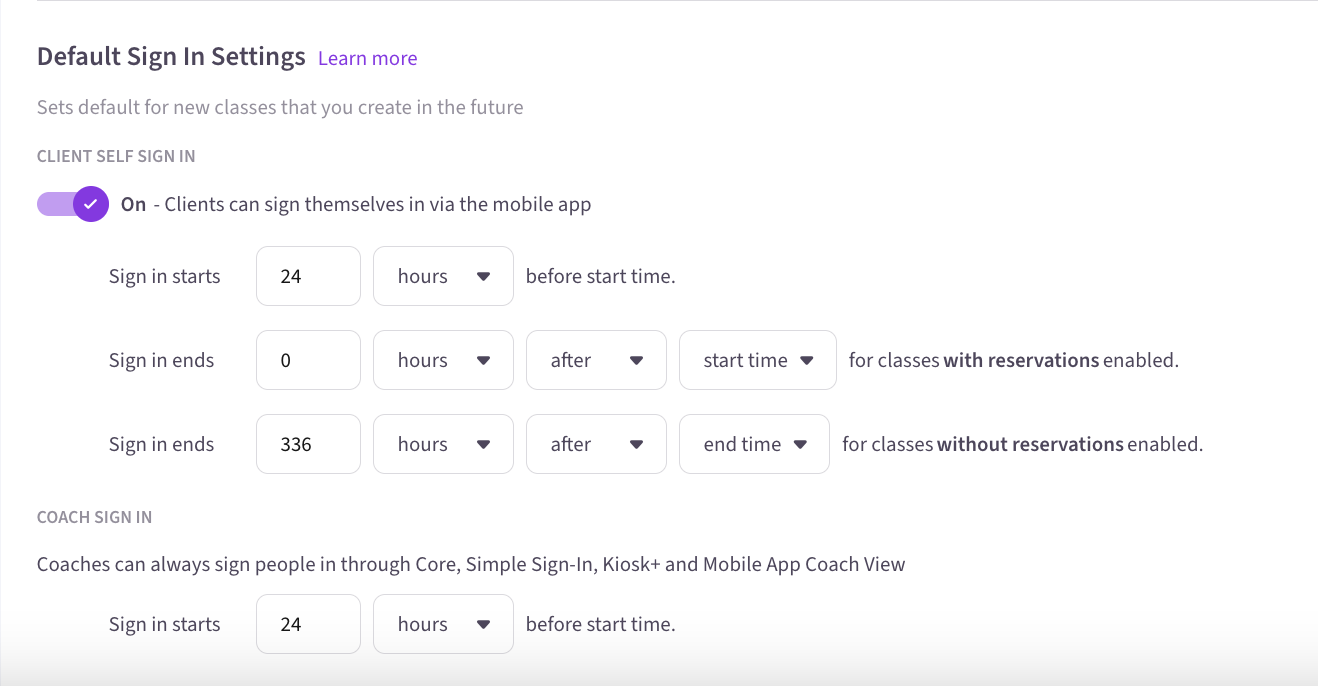Open the coach Sign in starts hours dropdown

443,624
